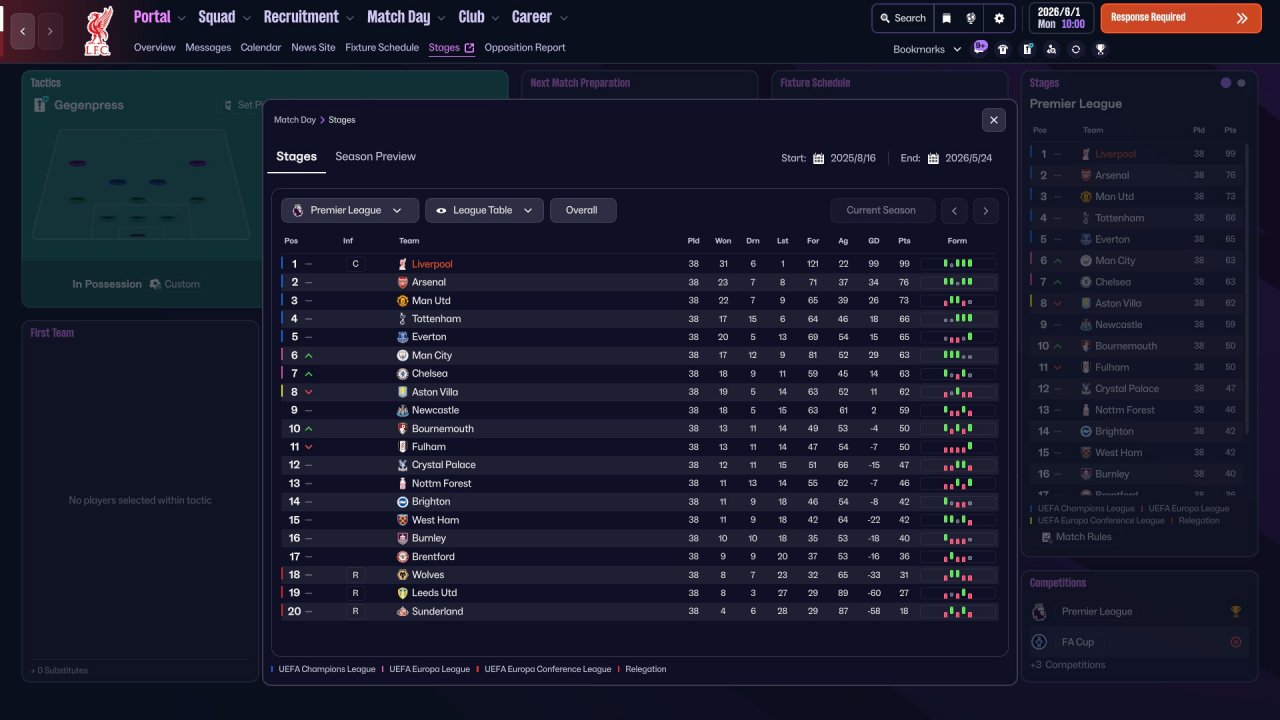Open the News Site submenu item

coord(314,48)
